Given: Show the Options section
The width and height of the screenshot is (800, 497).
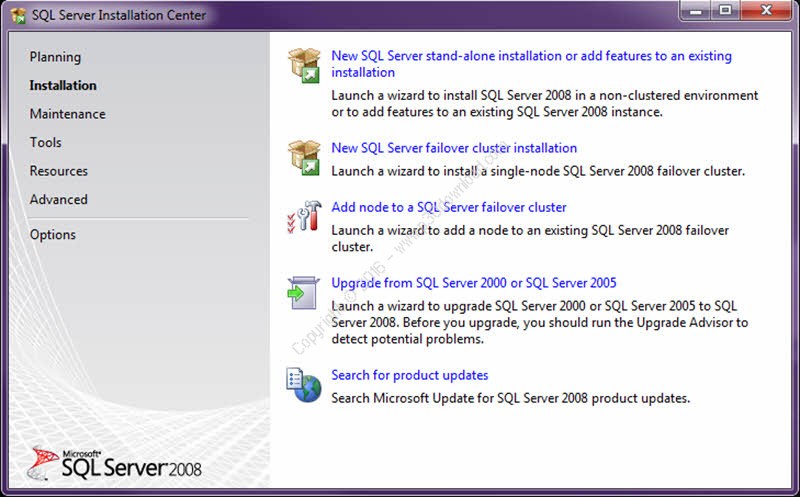Looking at the screenshot, I should coord(52,235).
